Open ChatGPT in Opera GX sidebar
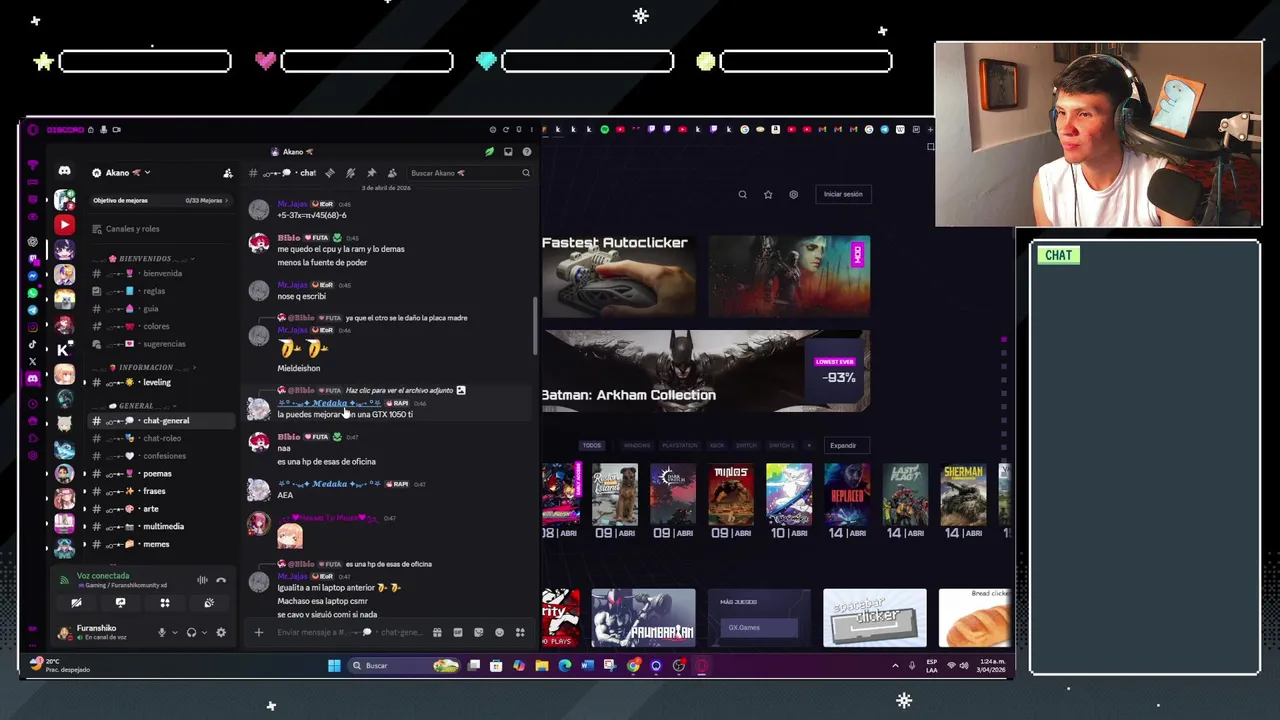This screenshot has width=1280, height=720. [33, 242]
